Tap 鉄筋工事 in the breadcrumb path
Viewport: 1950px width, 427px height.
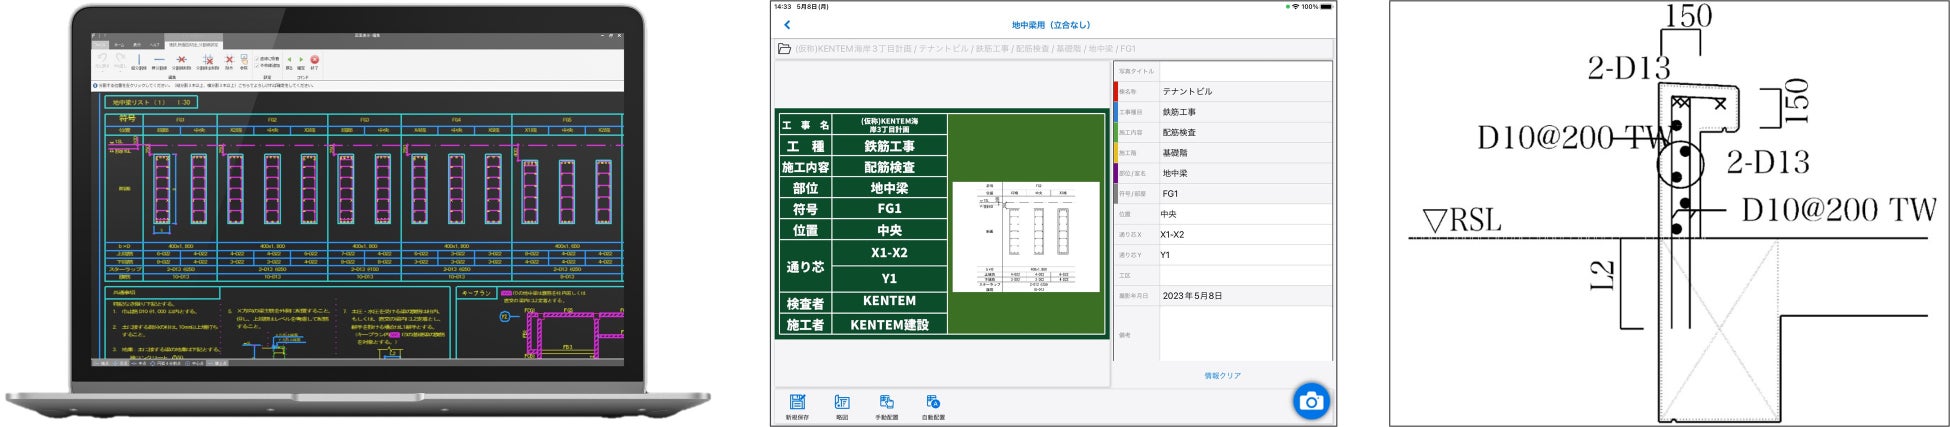pos(992,48)
